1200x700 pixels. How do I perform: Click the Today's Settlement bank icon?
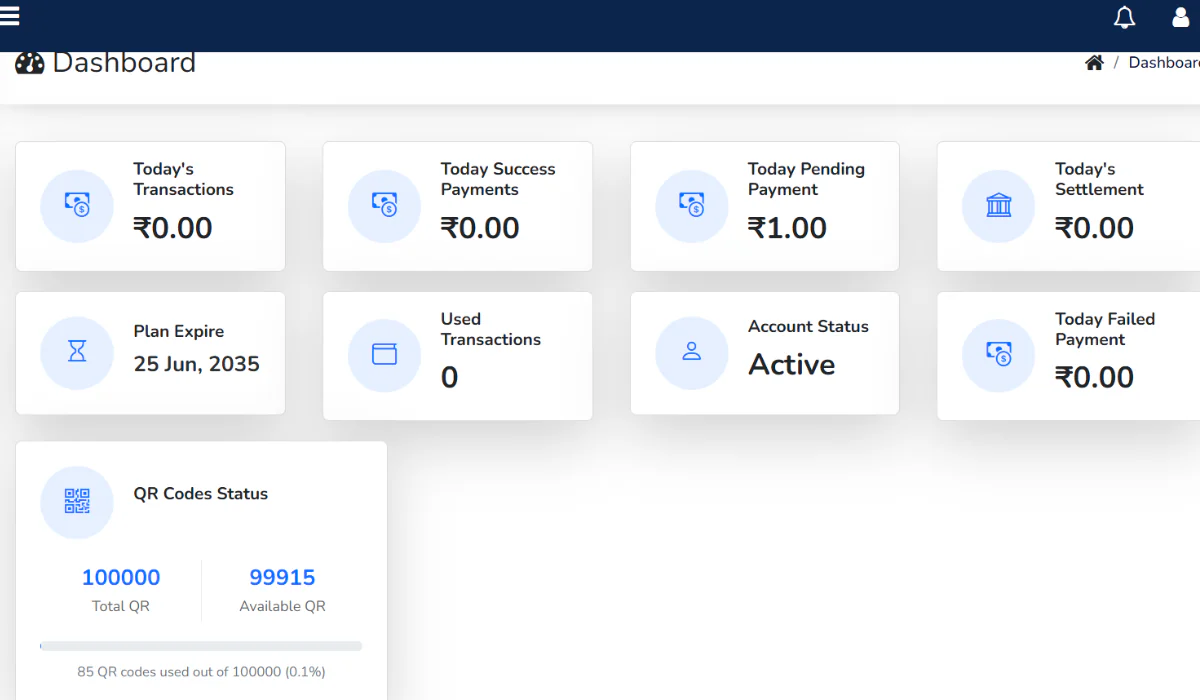click(x=998, y=206)
